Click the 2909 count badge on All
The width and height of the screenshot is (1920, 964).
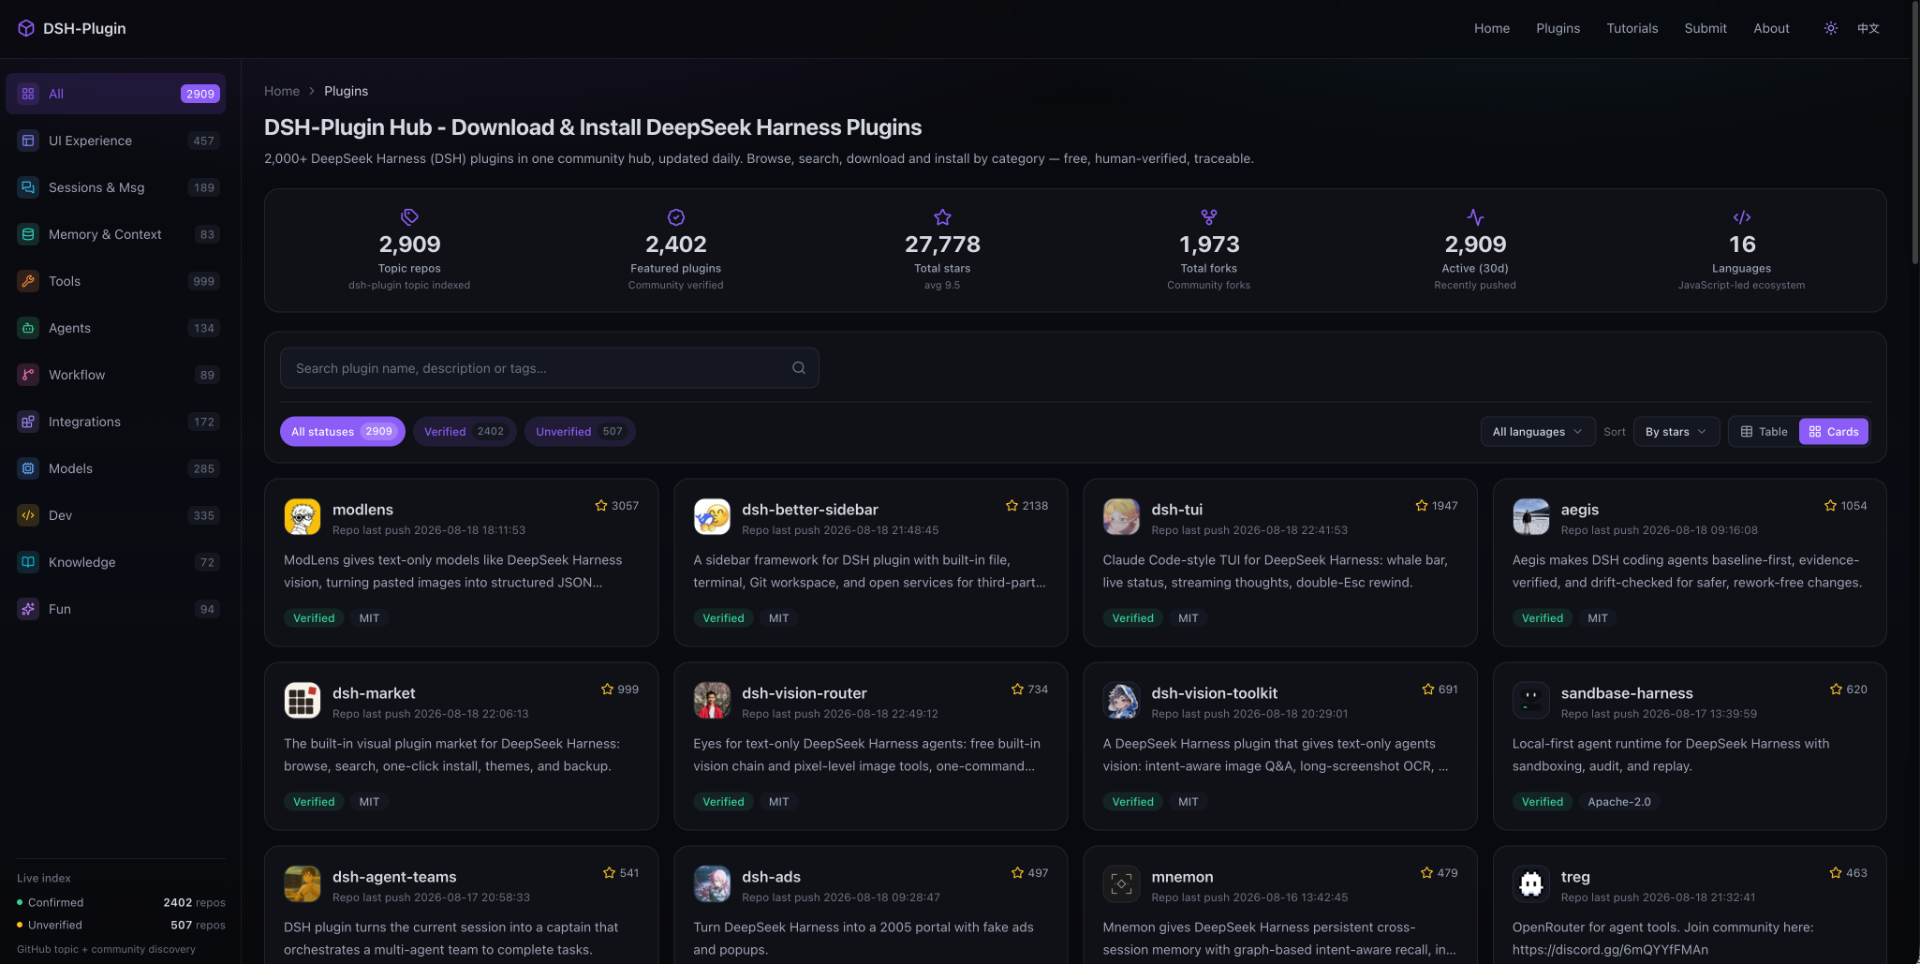coord(200,94)
